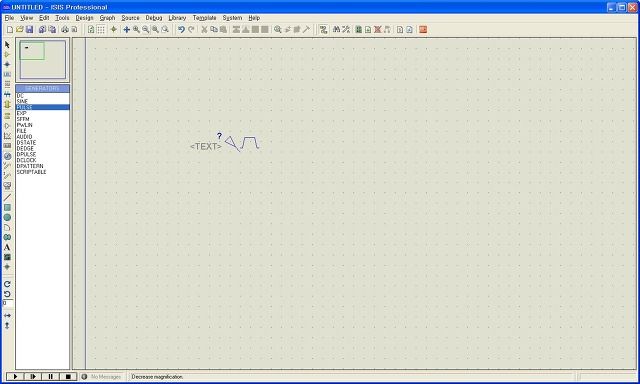Open the Debug menu
Image resolution: width=640 pixels, height=384 pixels.
pos(154,18)
